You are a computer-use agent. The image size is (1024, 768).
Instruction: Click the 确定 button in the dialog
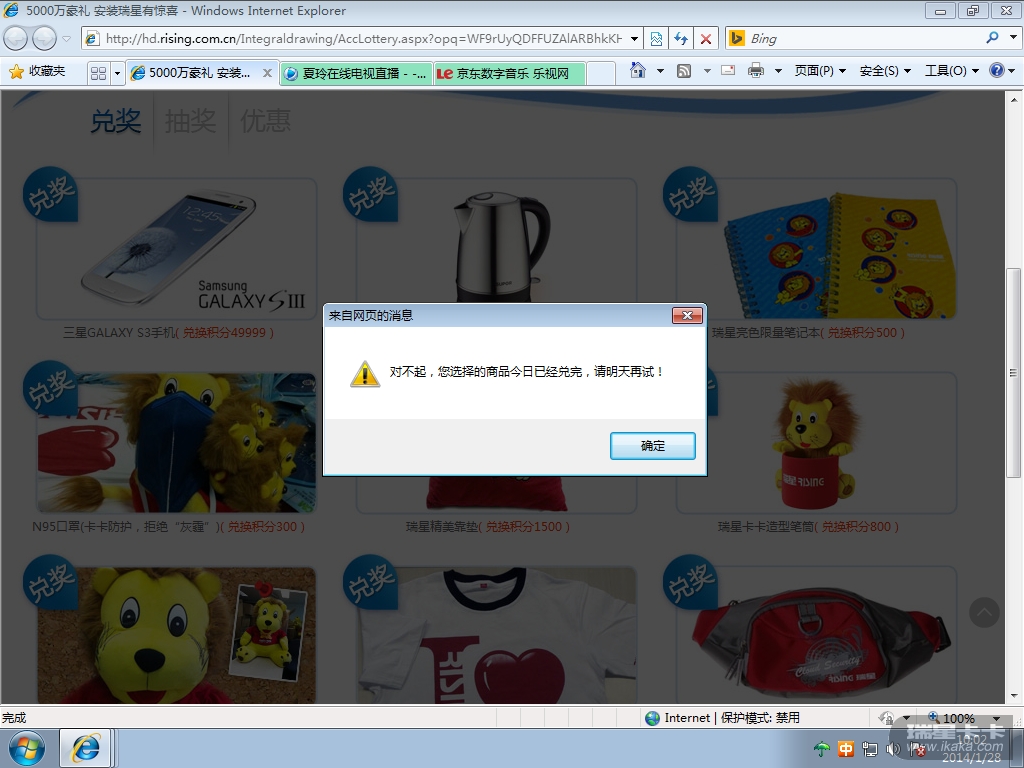coord(652,445)
